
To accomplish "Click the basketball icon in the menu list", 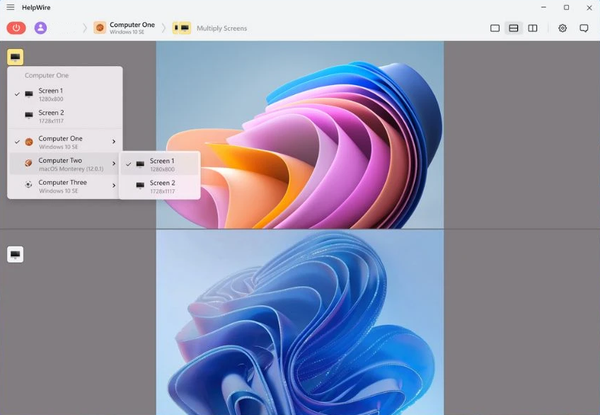I will click(x=29, y=142).
